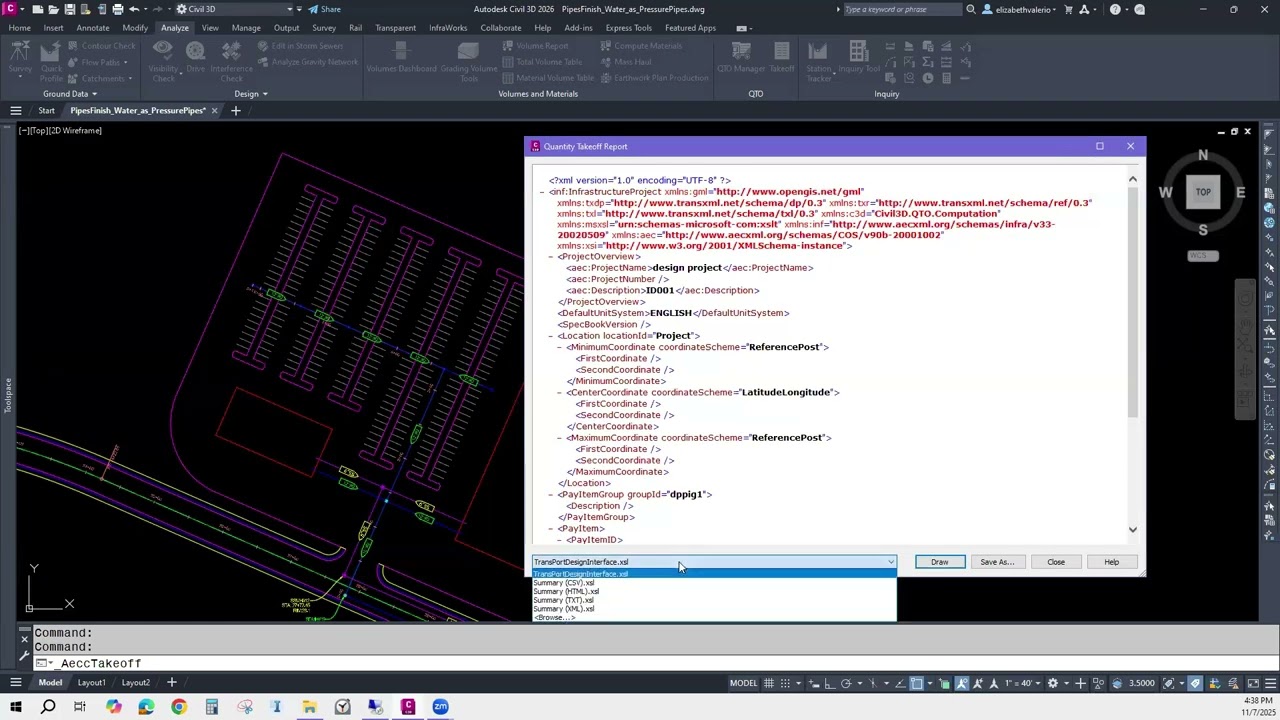
Task: Choose Summary (TXT).xsl list option
Action: pos(714,600)
